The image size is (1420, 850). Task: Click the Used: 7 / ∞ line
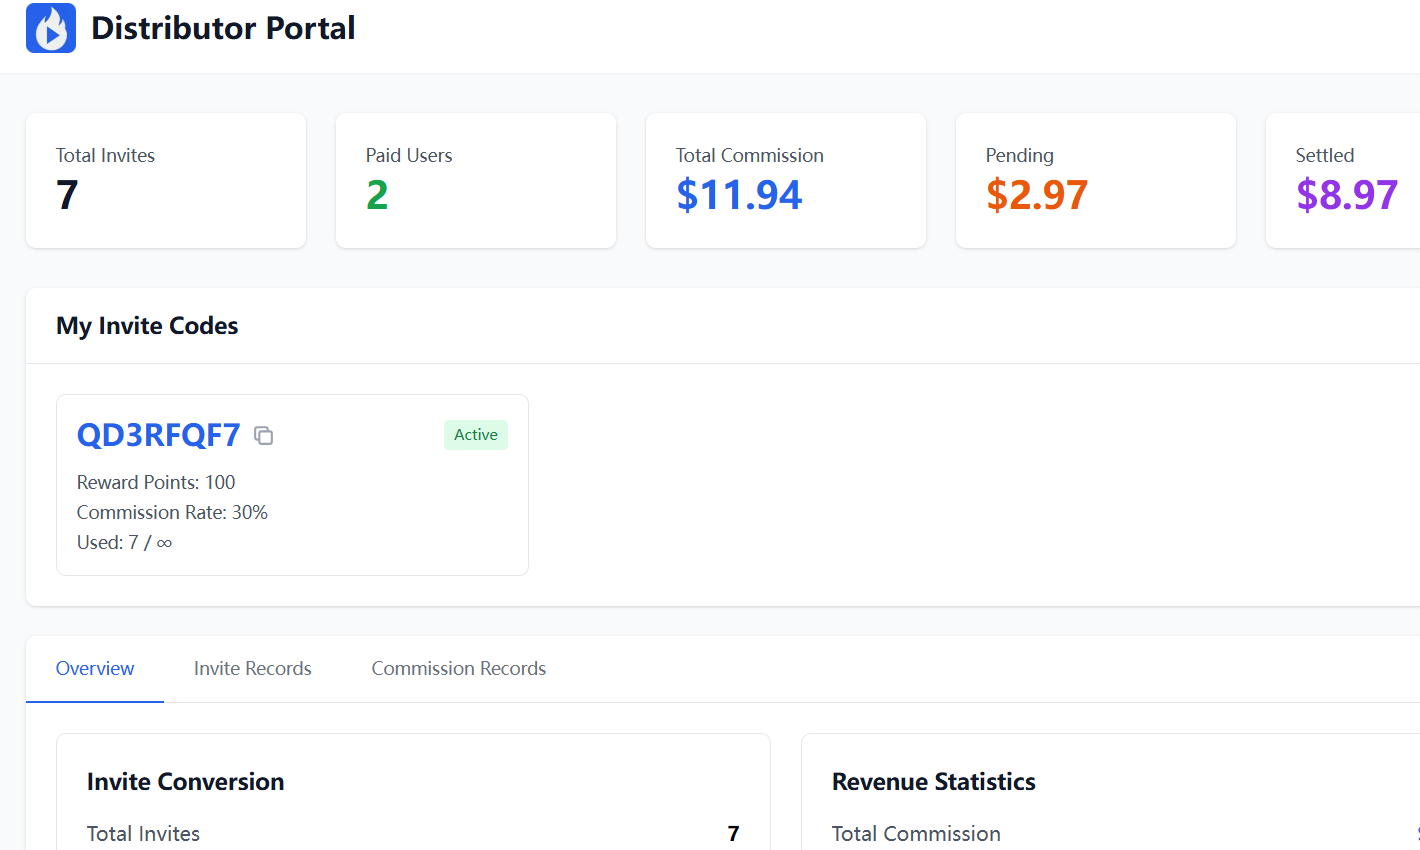coord(124,542)
